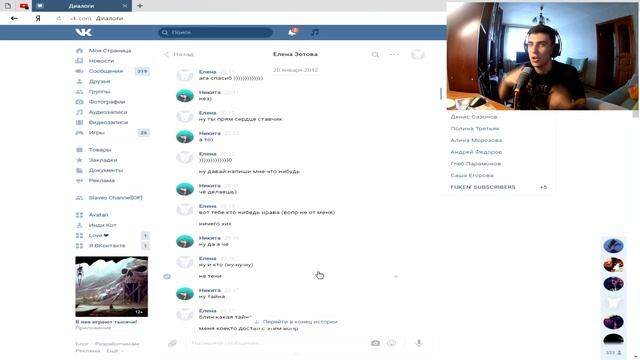Select friend Полина Третьяк in right list
The width and height of the screenshot is (640, 360).
475,129
